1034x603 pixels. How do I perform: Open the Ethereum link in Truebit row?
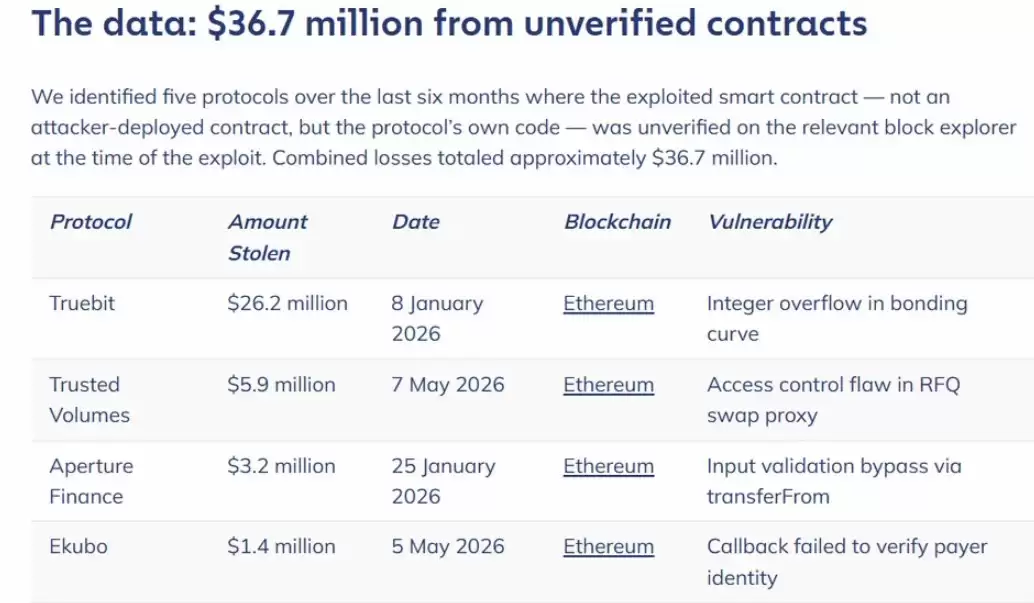point(608,303)
